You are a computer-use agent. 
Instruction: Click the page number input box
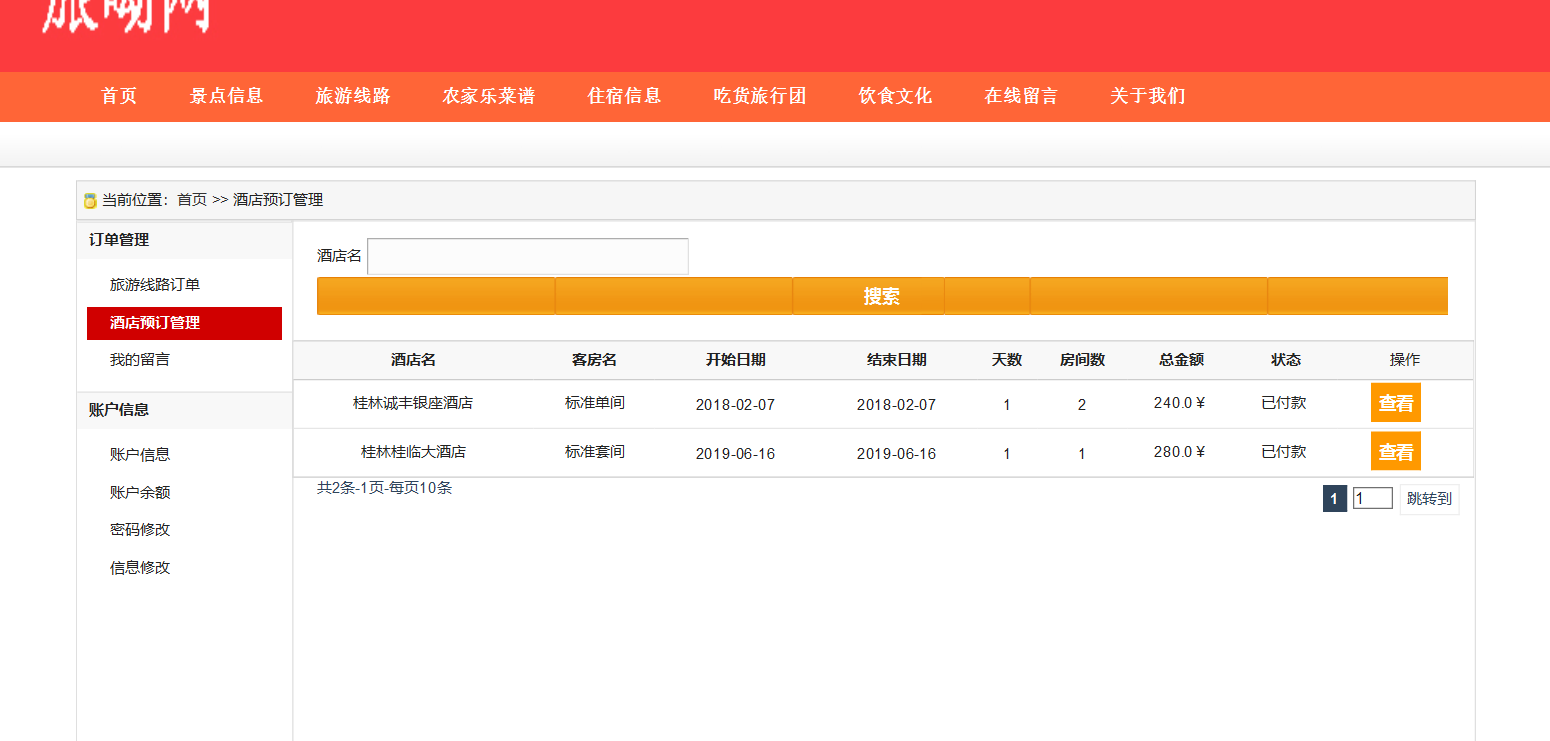[x=1372, y=498]
